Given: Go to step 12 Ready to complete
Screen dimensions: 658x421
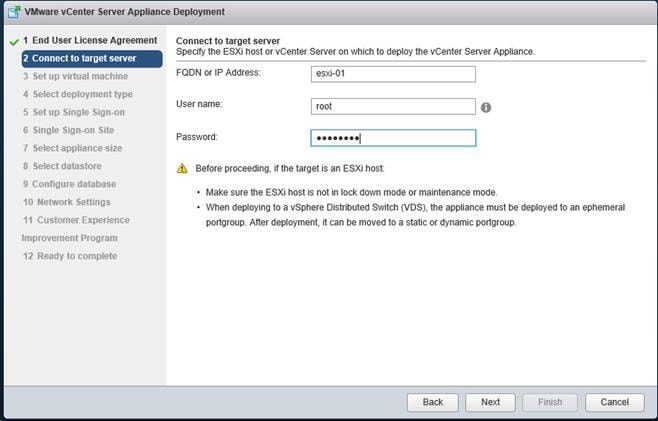Looking at the screenshot, I should point(70,256).
